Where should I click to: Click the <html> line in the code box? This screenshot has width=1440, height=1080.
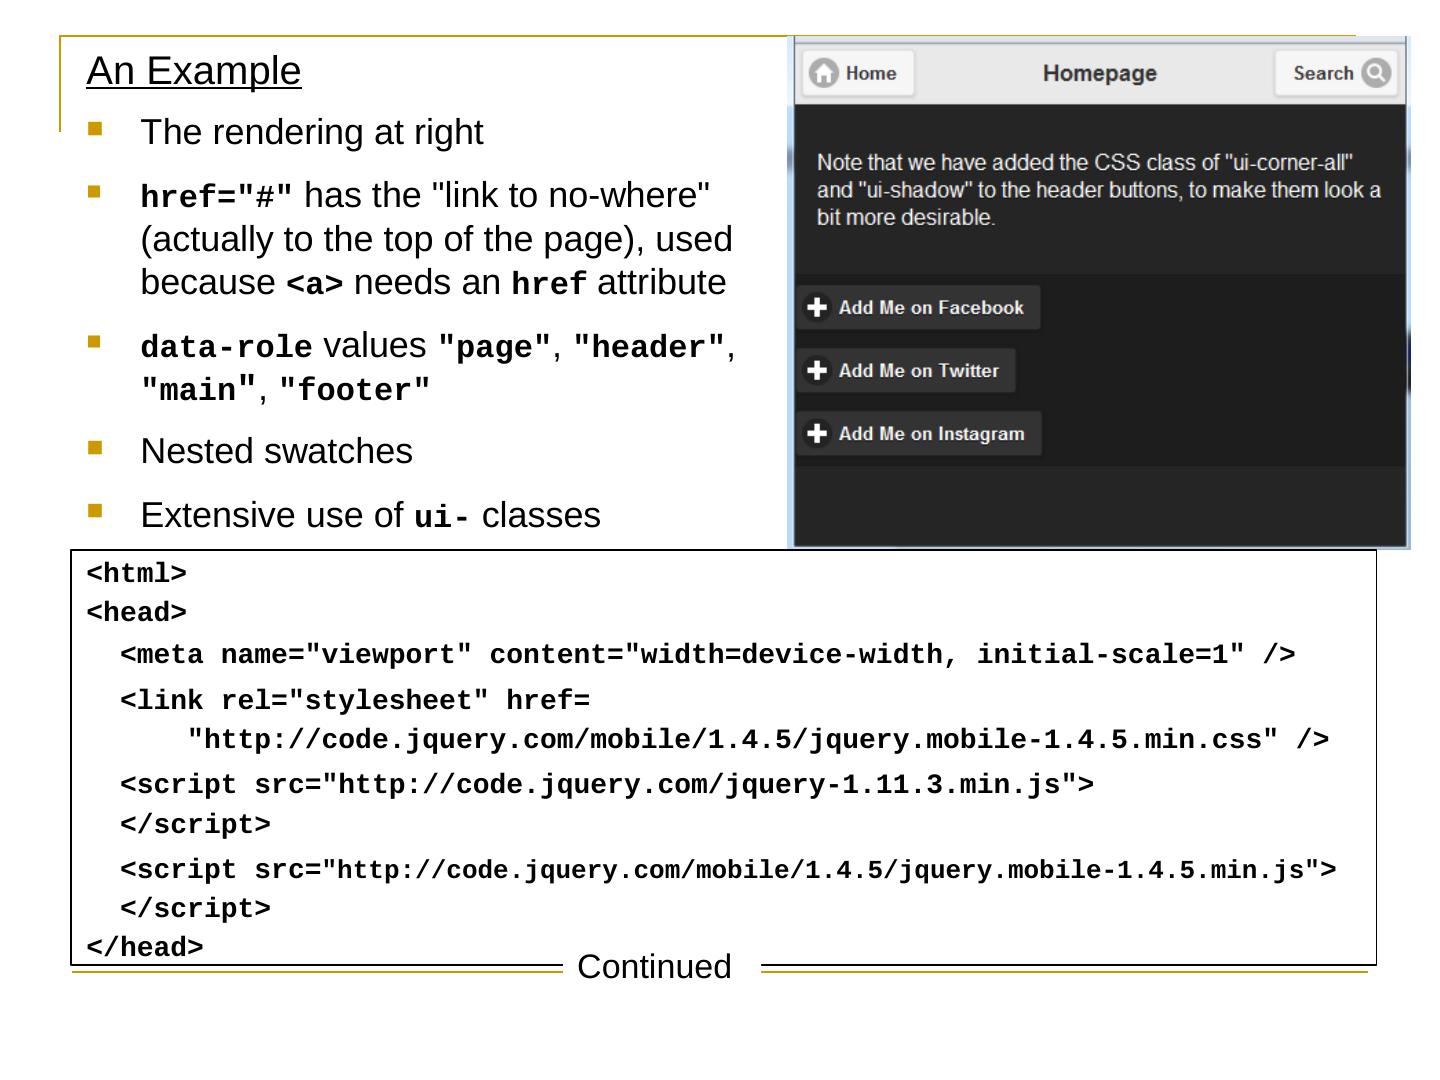pos(137,574)
